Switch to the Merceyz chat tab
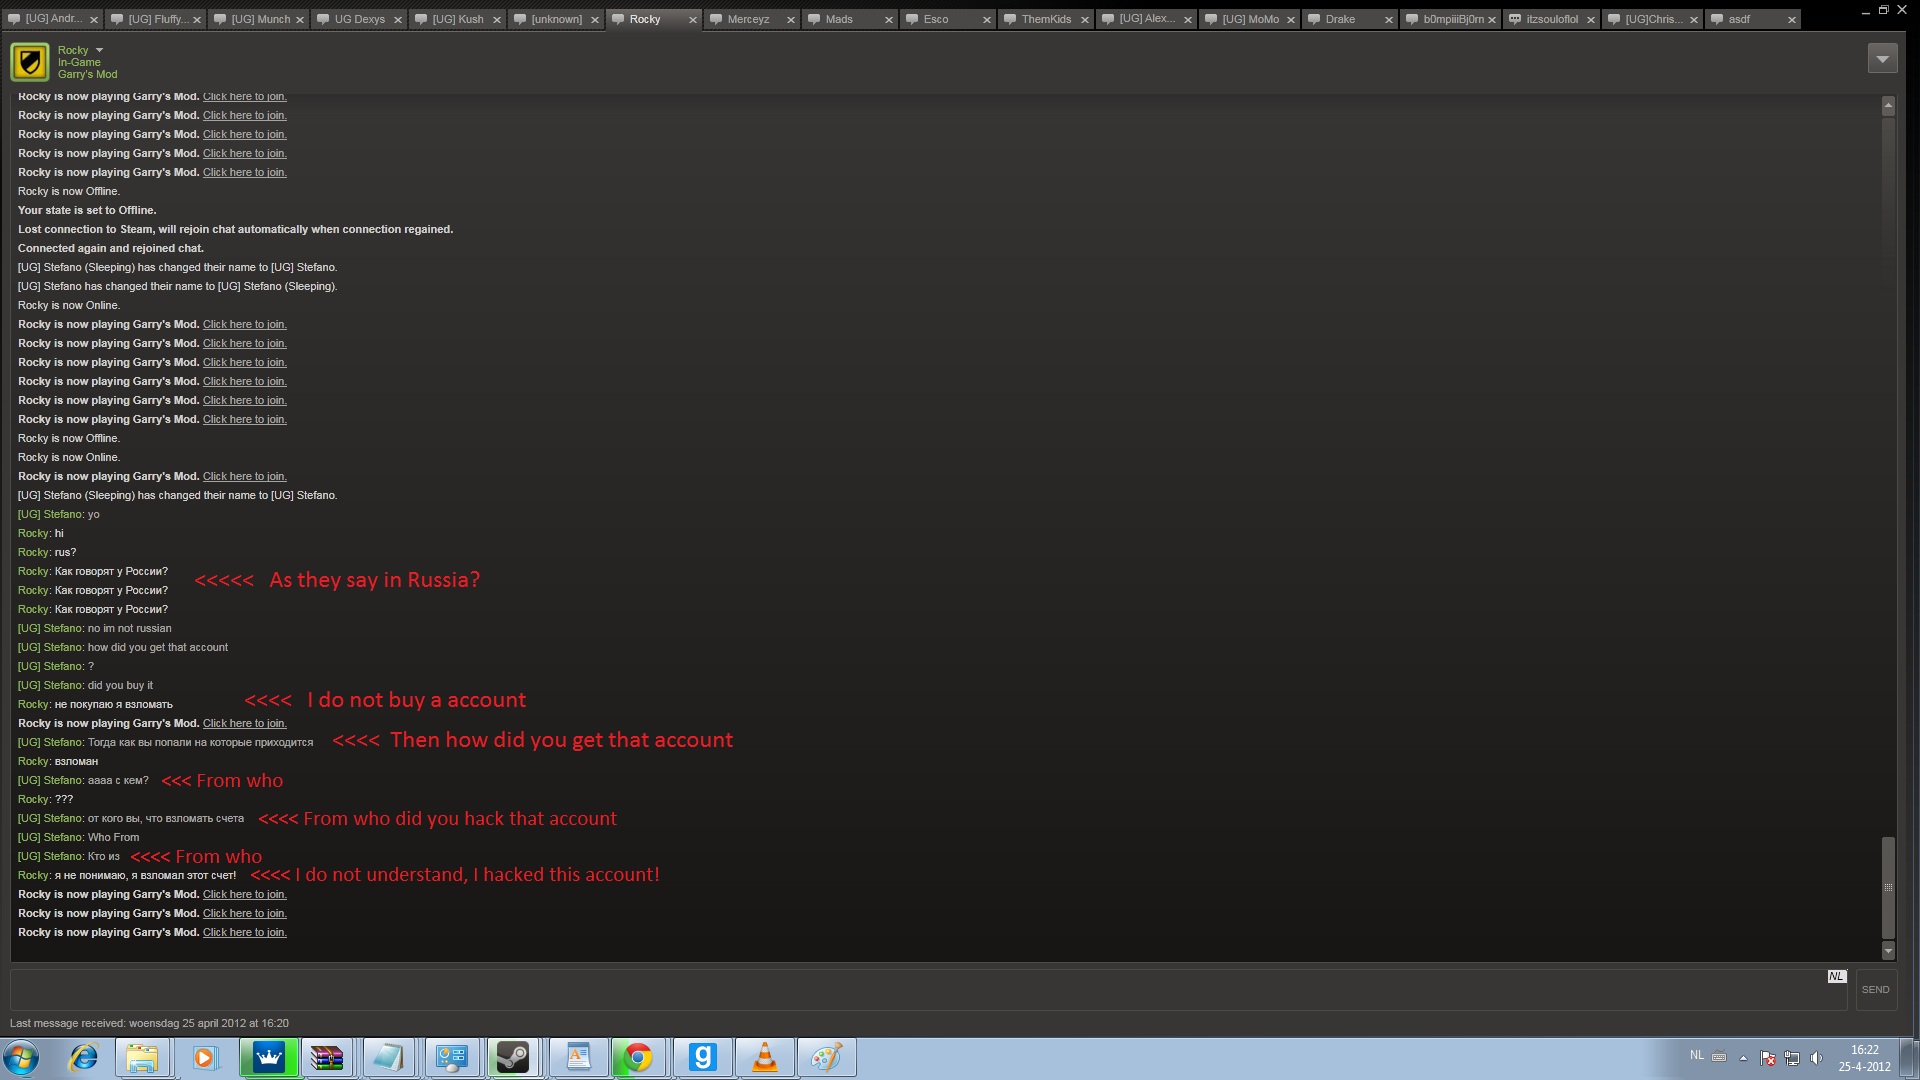 (x=748, y=19)
